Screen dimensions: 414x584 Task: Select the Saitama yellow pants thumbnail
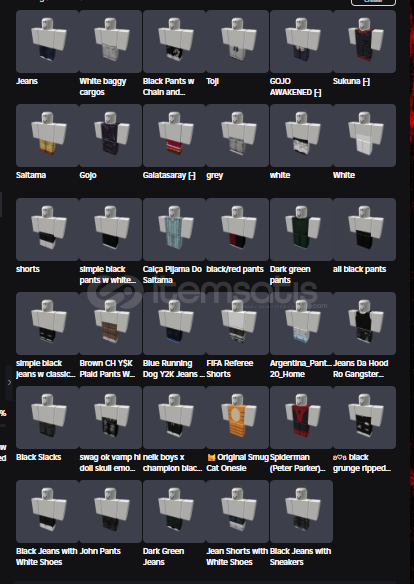point(47,136)
